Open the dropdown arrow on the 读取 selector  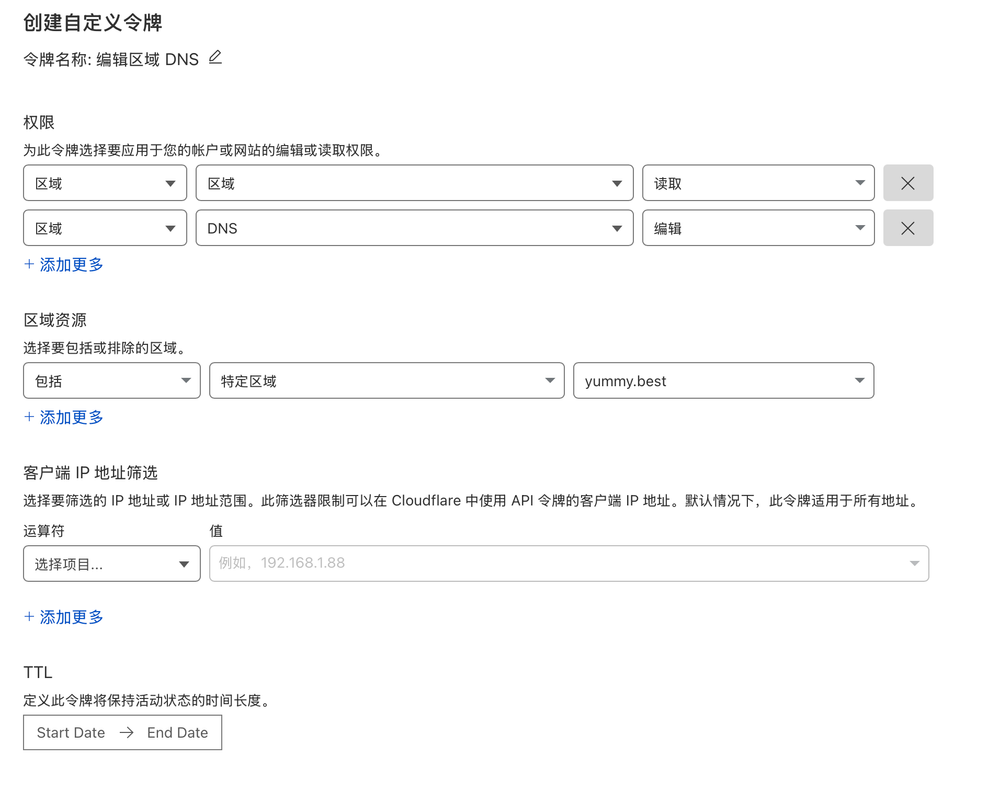[x=860, y=182]
